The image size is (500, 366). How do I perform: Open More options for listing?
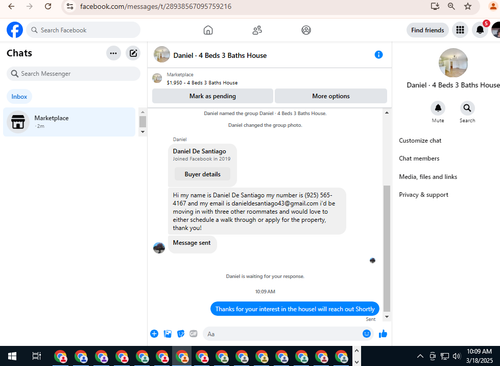331,96
